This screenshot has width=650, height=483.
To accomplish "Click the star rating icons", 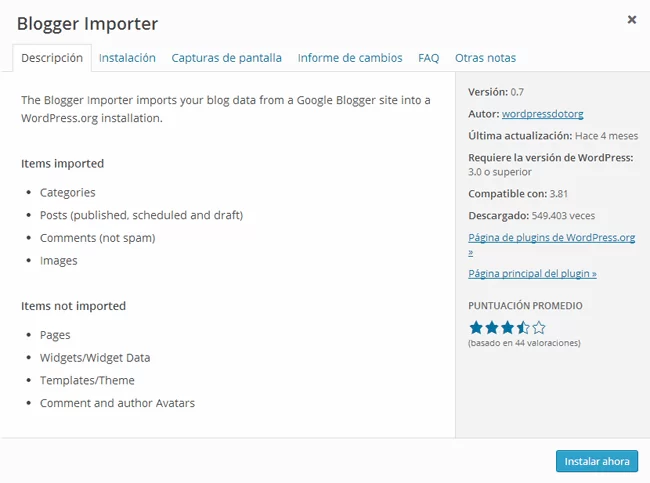I will click(x=507, y=328).
